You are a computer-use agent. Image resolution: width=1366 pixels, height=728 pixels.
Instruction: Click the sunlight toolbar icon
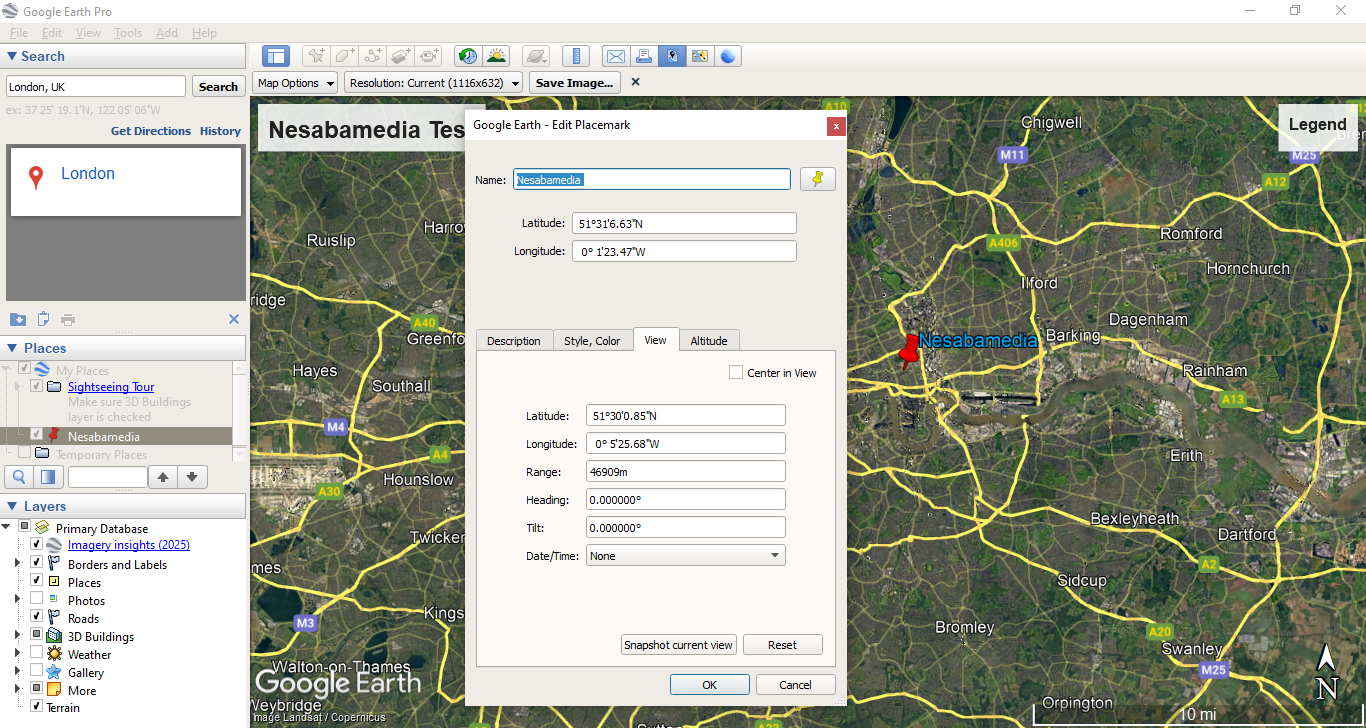coord(496,56)
